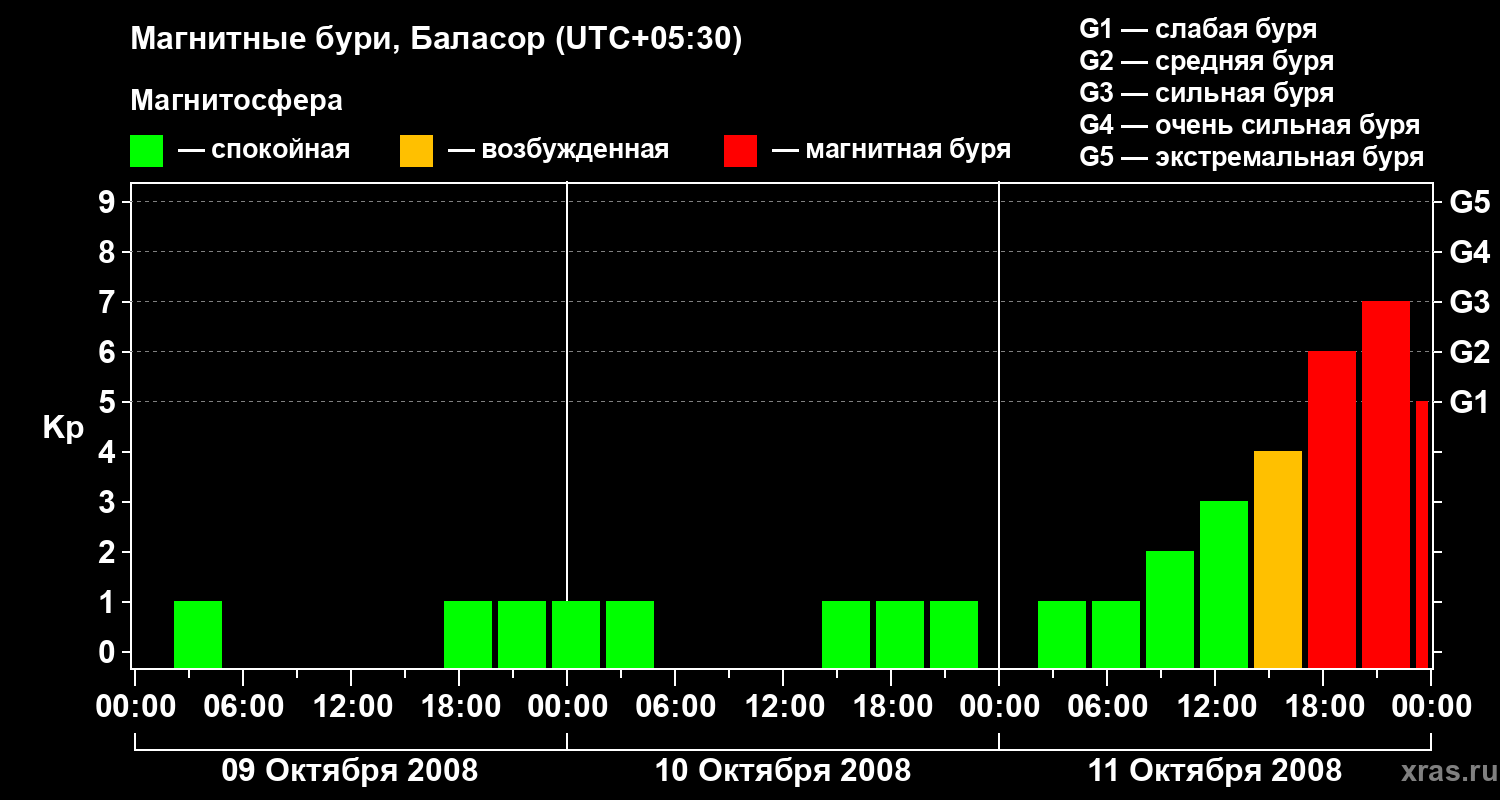This screenshot has width=1500, height=800.
Task: Select the red bar at Kp 6
Action: pyautogui.click(x=1332, y=509)
